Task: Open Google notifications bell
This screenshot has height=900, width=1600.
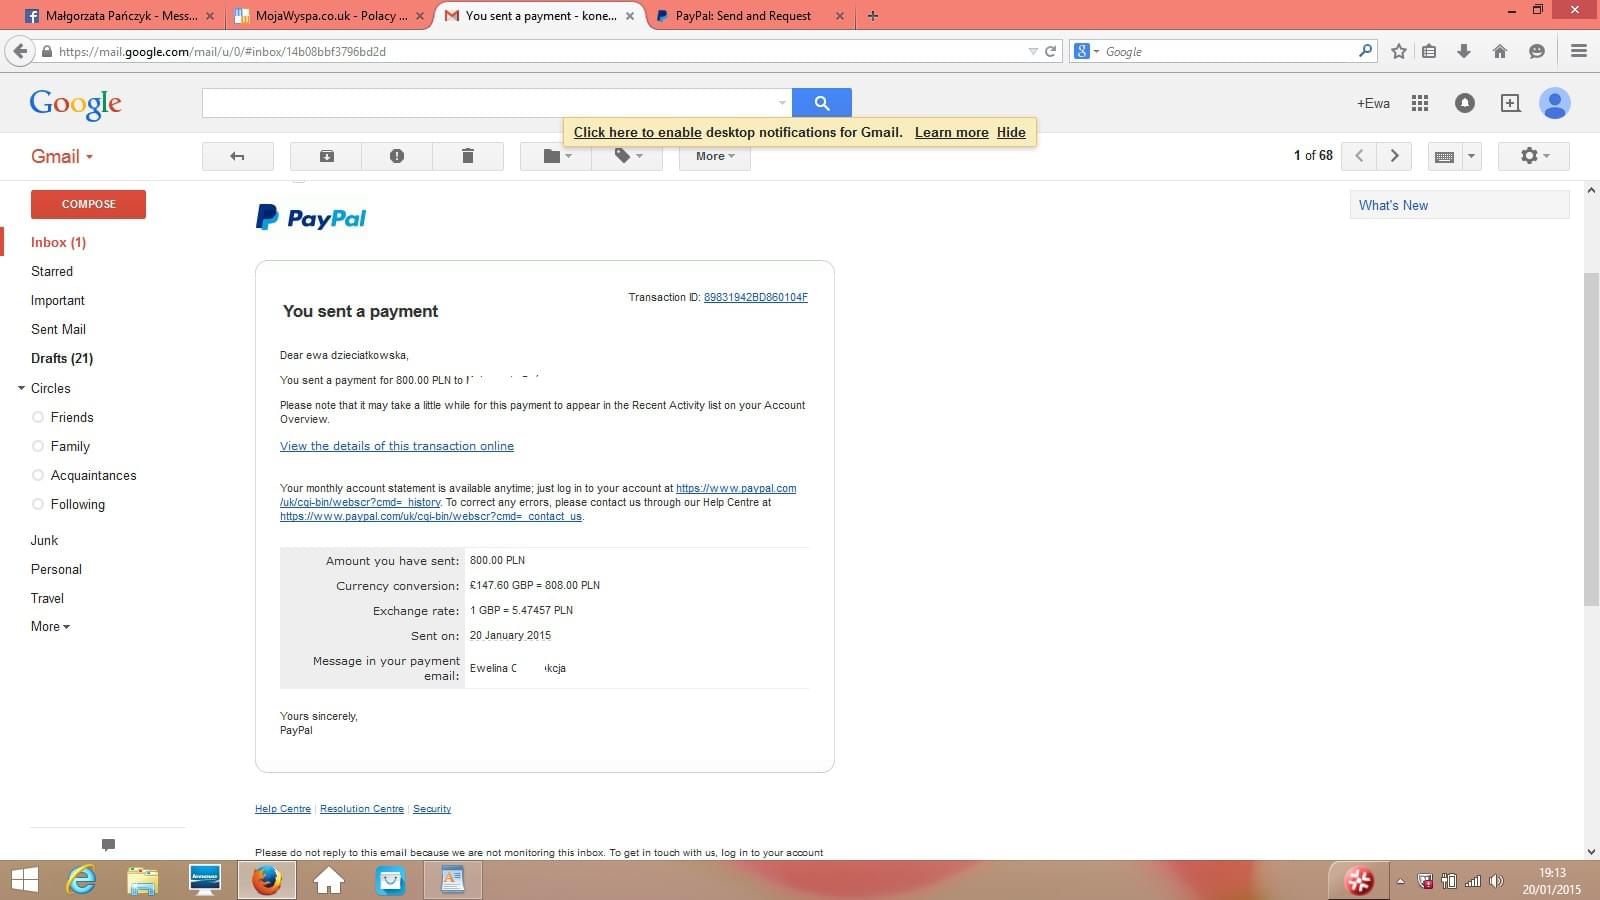Action: pyautogui.click(x=1465, y=103)
